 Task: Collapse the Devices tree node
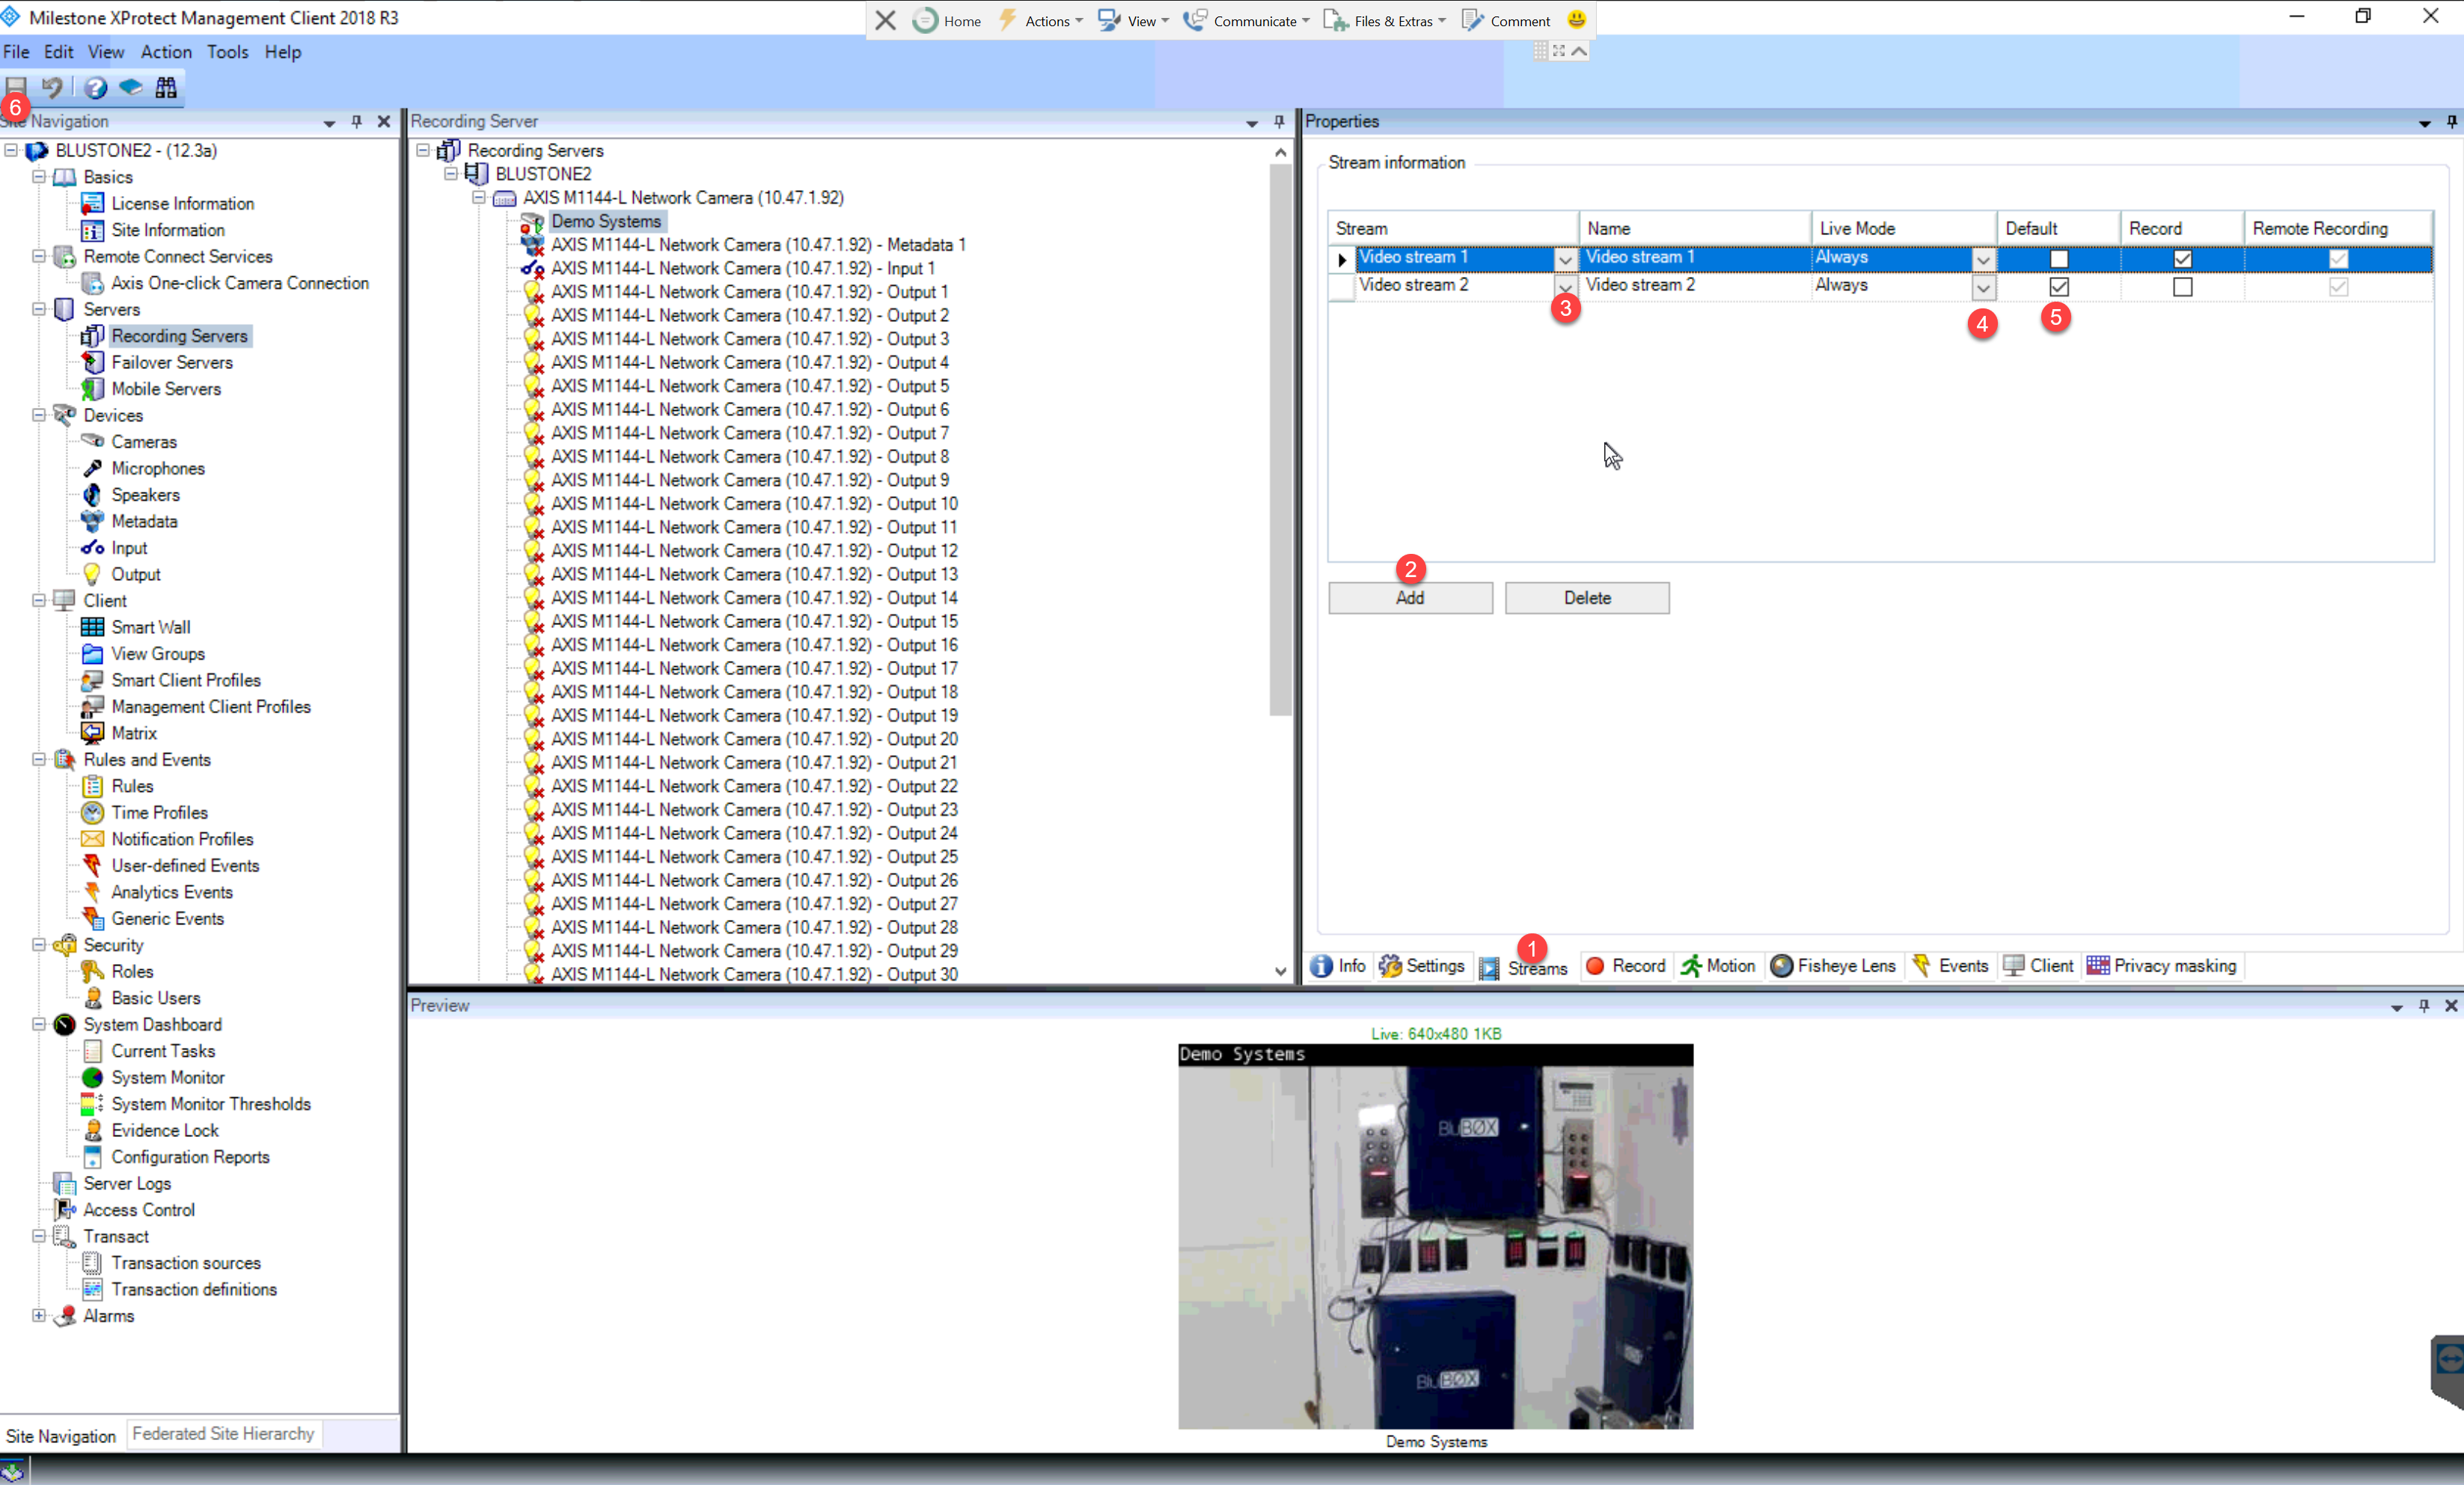38,415
